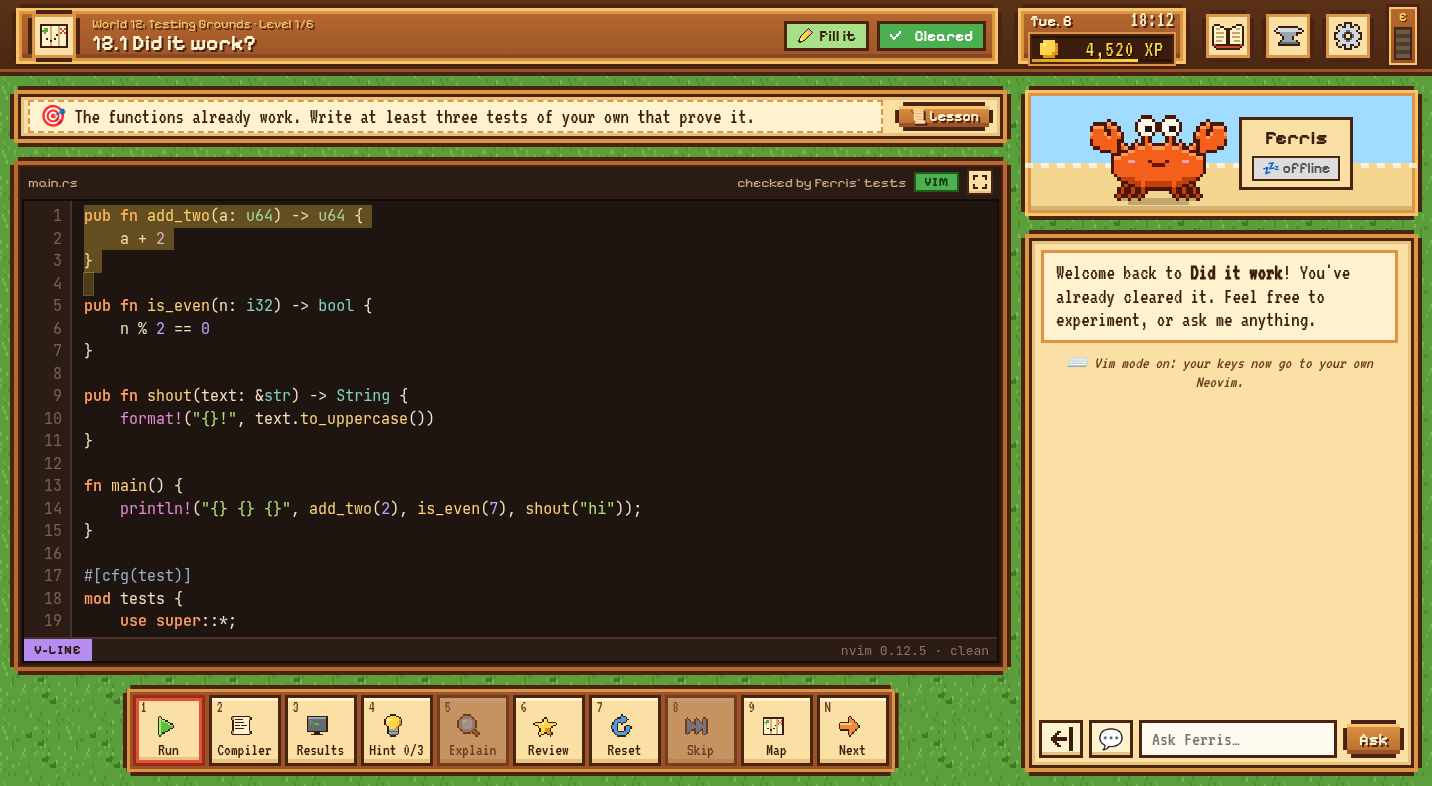
Task: Collapse the Ferris chat panel
Action: (x=1061, y=739)
